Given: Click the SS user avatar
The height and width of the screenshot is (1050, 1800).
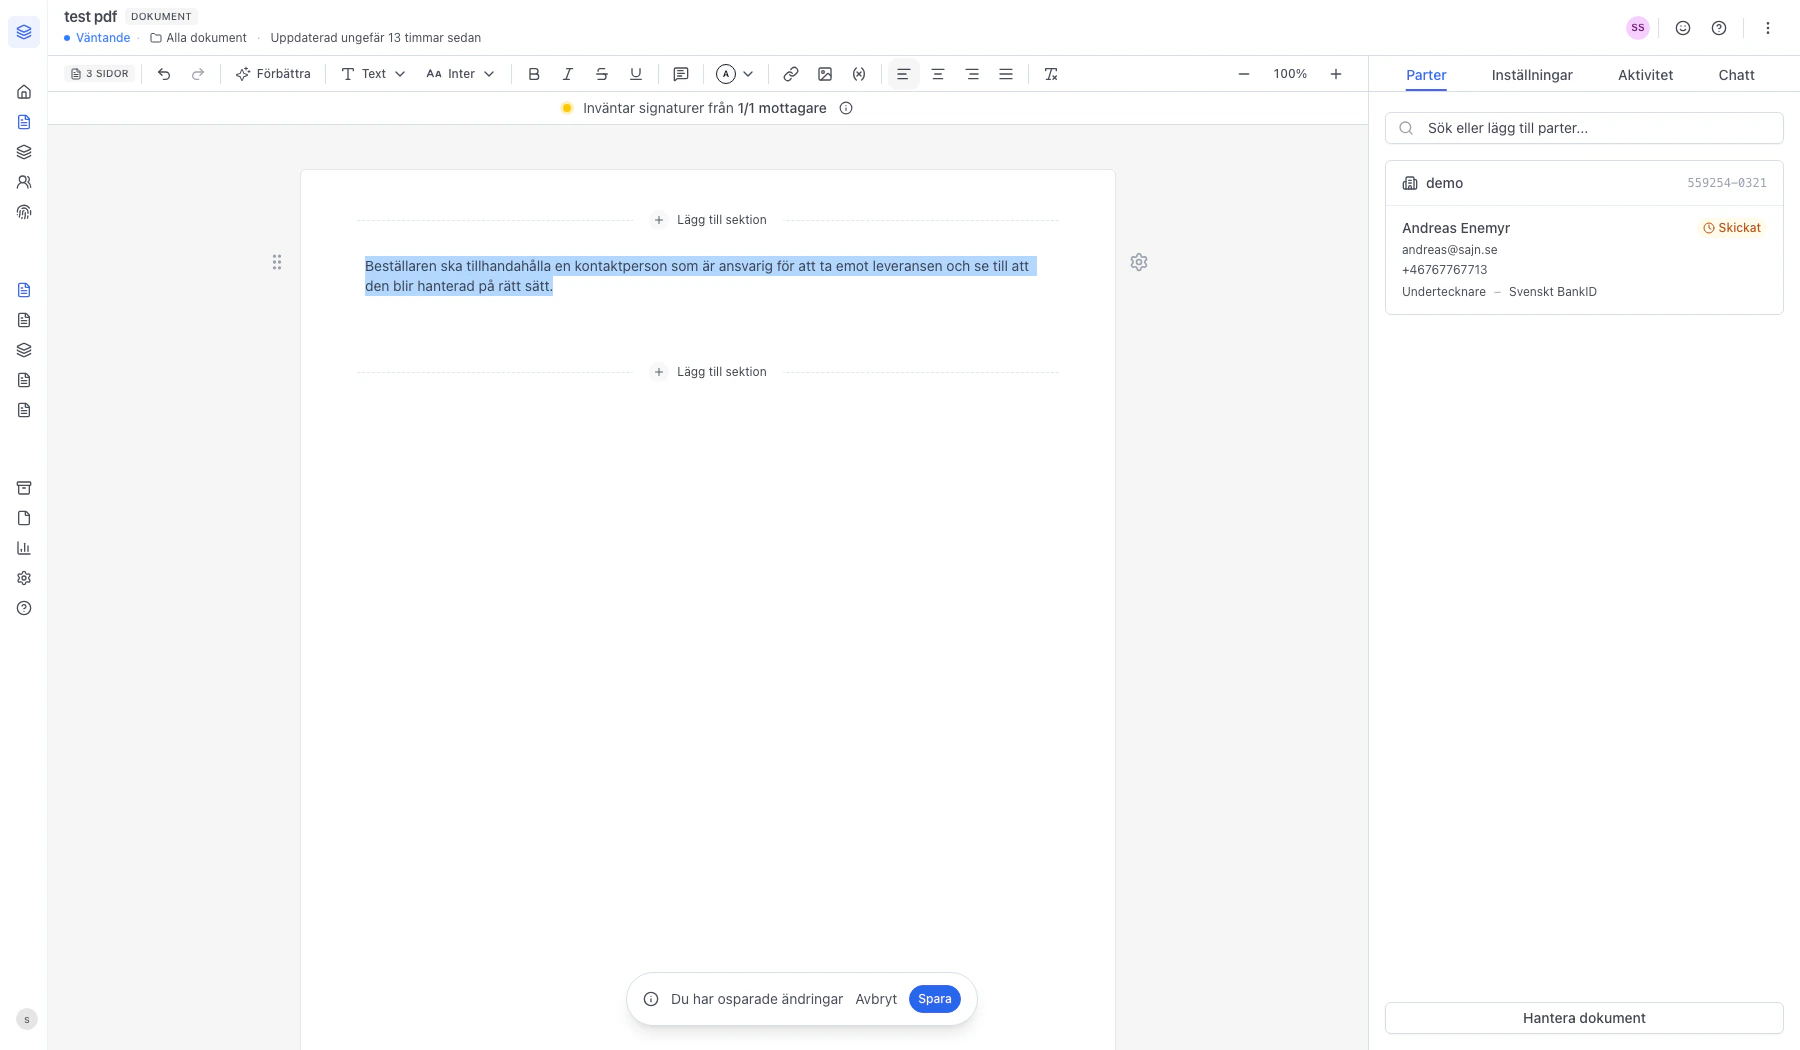Looking at the screenshot, I should point(1638,28).
